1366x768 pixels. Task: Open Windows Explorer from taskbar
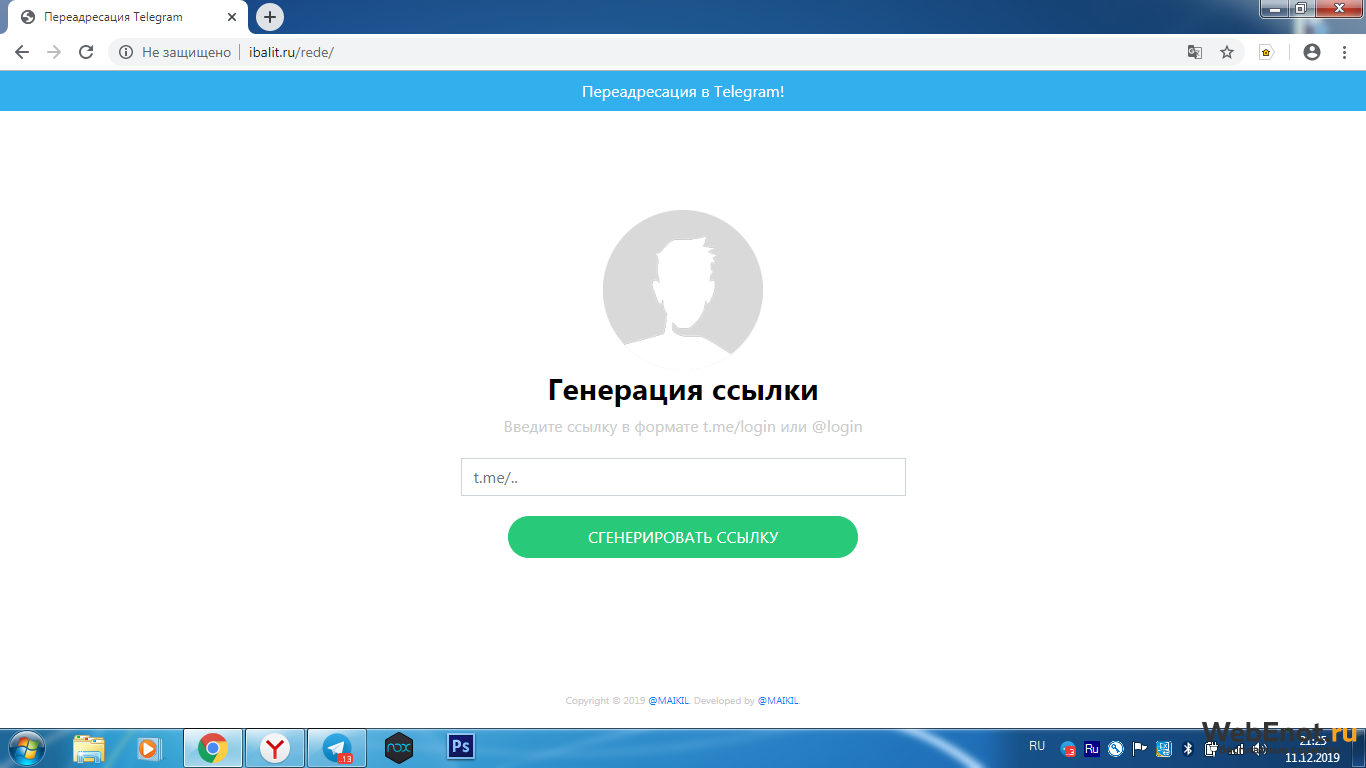89,748
